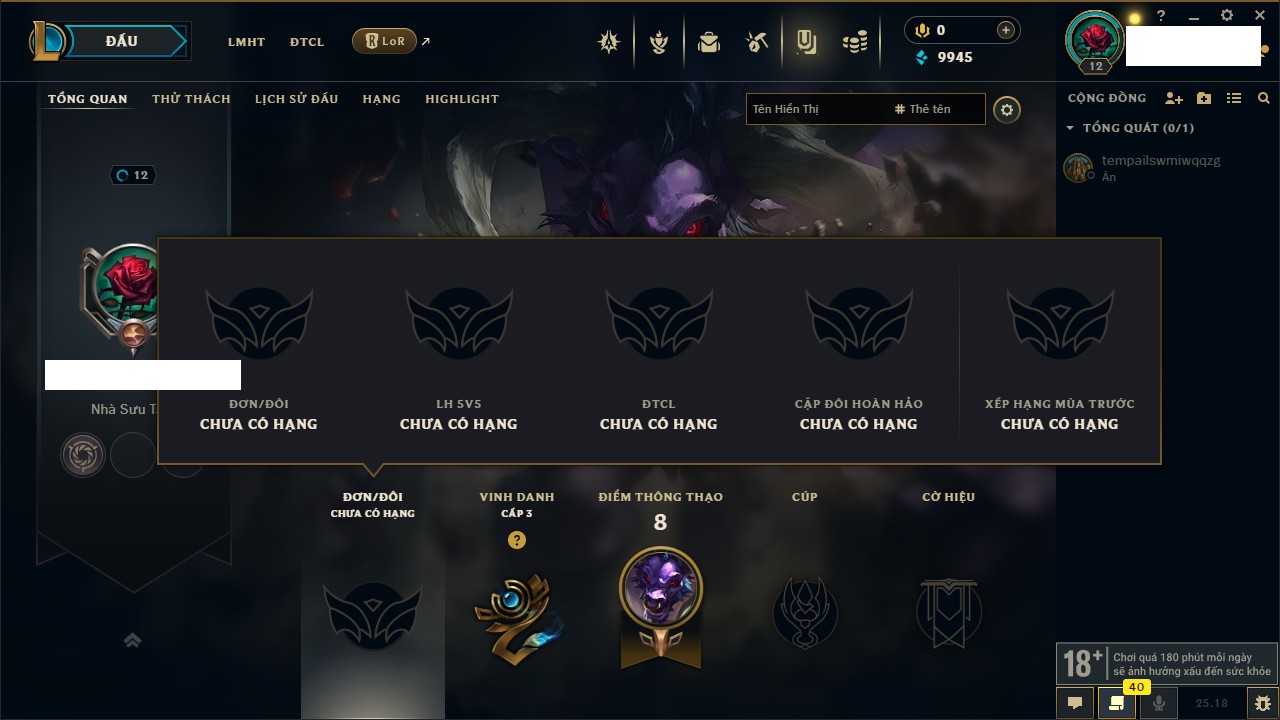Image resolution: width=1280 pixels, height=720 pixels.
Task: Click the add friend icon in social panel
Action: click(x=1174, y=98)
